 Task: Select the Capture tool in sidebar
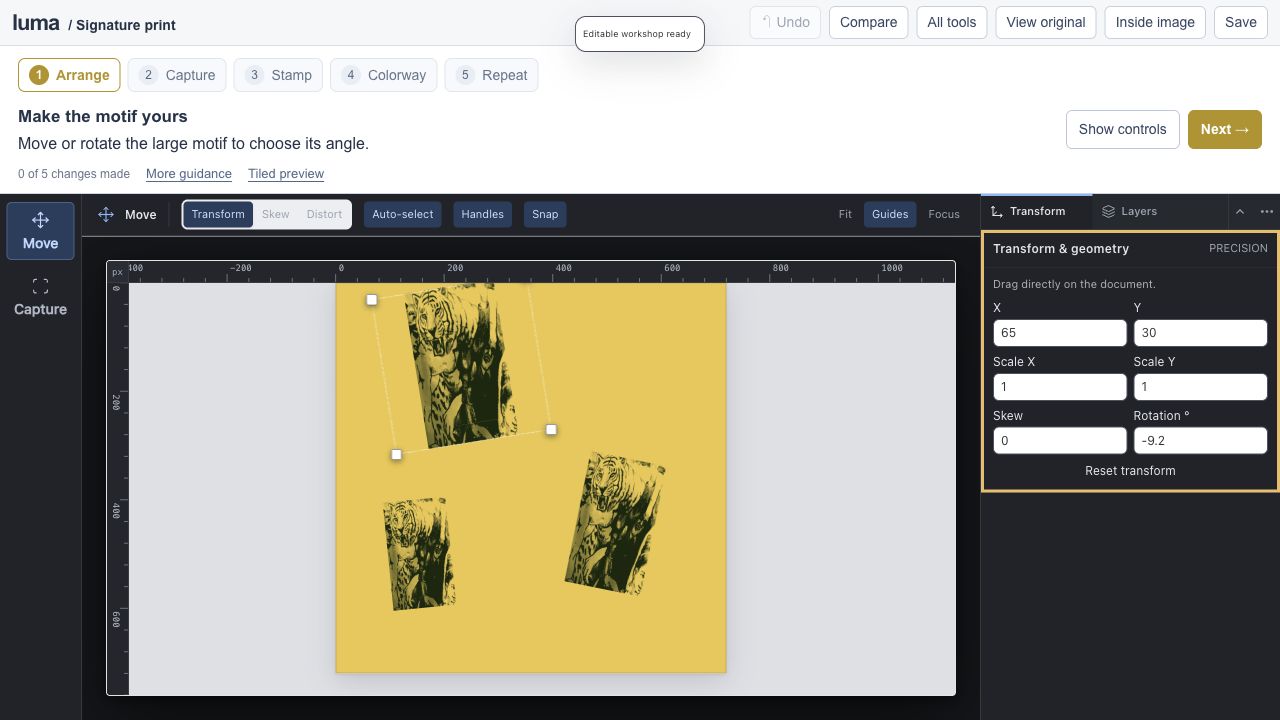pyautogui.click(x=40, y=298)
